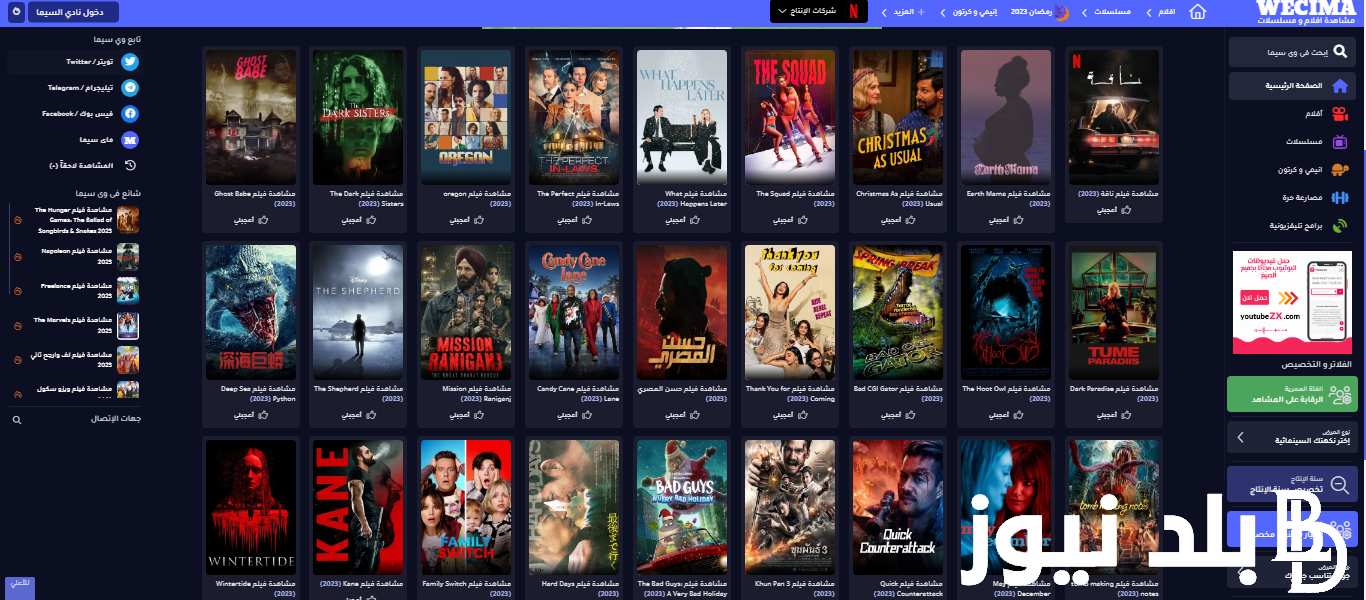Click the Facebook icon
The height and width of the screenshot is (600, 1366).
pos(130,114)
